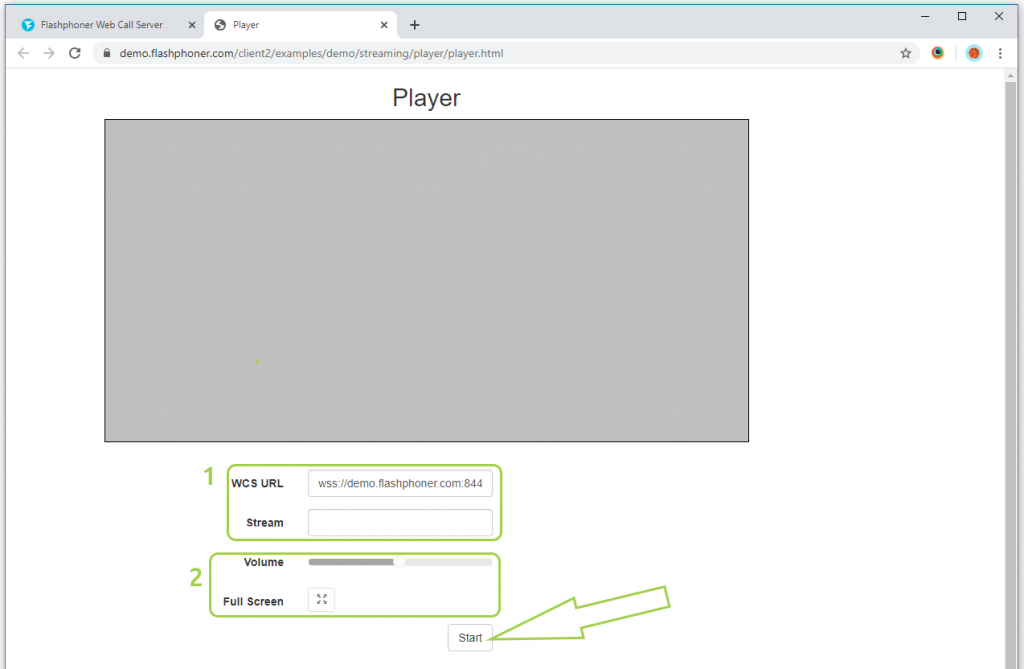Open the Chrome three-dot menu

click(1000, 54)
